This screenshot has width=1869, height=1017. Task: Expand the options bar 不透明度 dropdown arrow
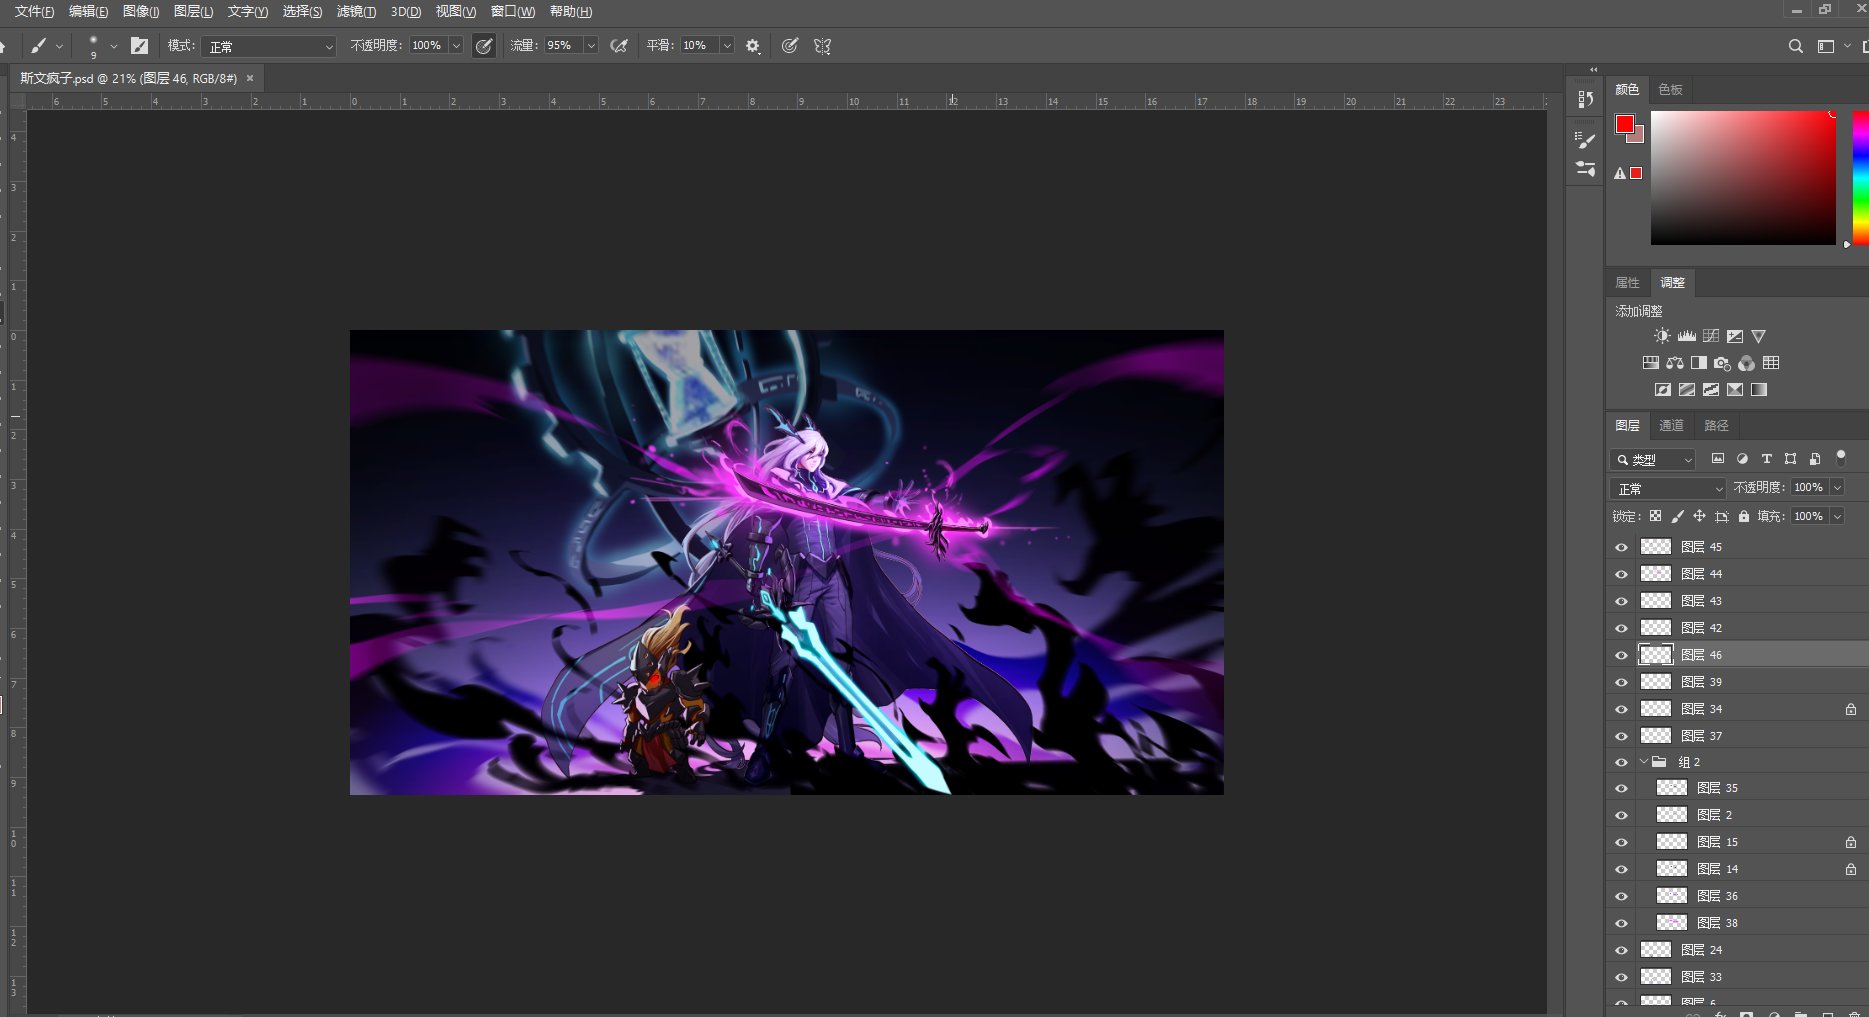click(x=456, y=46)
